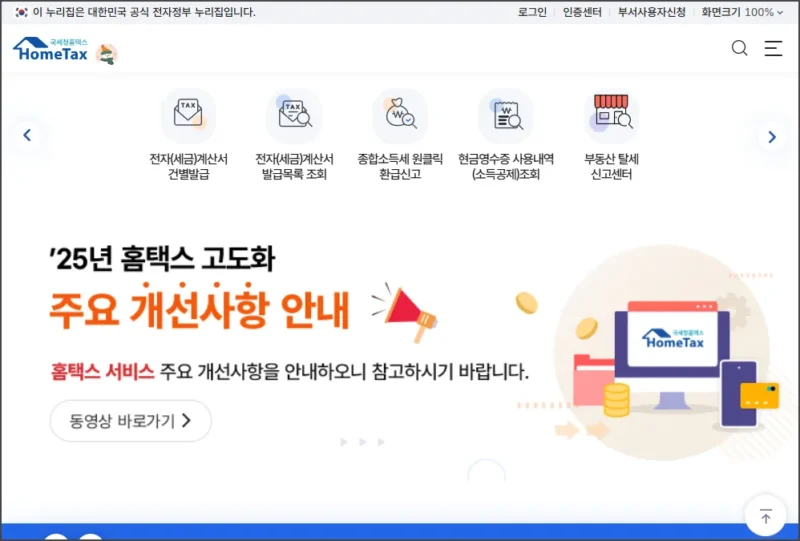The height and width of the screenshot is (541, 800).
Task: Show next quick-menu items with right arrow
Action: tap(772, 137)
